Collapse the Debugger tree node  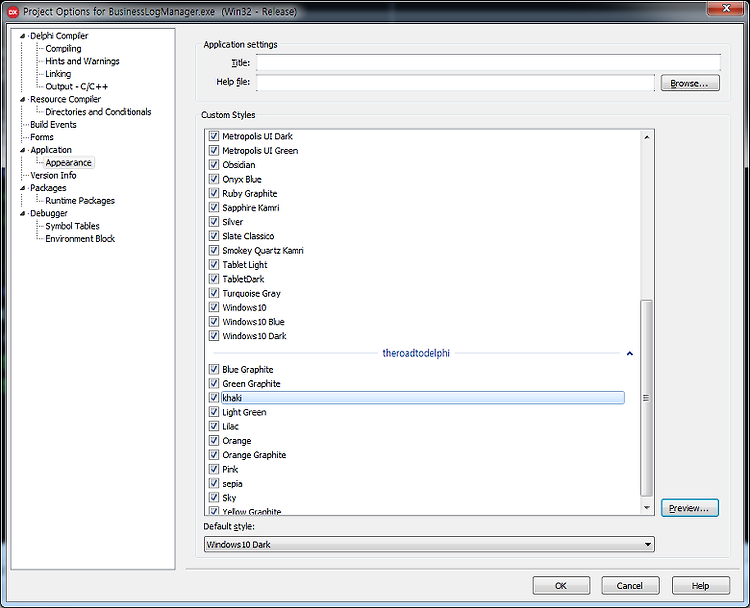[22, 213]
